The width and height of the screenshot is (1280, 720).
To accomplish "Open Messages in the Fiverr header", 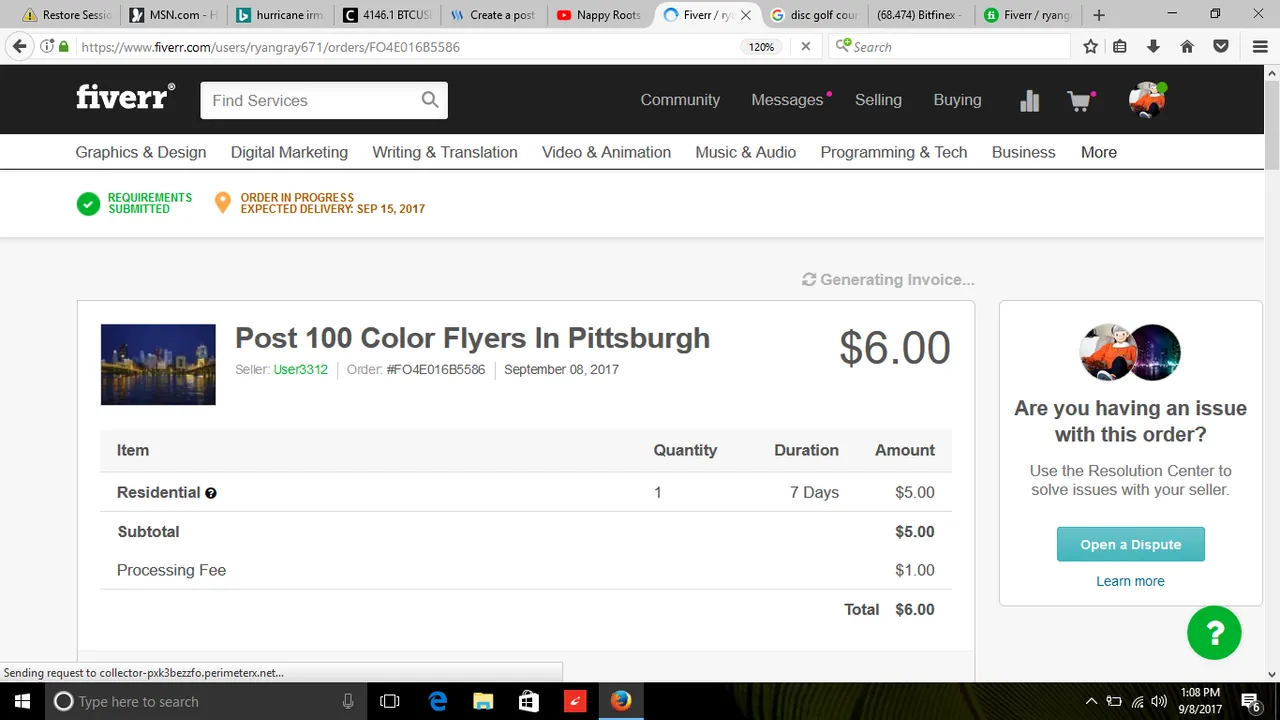I will pyautogui.click(x=787, y=100).
